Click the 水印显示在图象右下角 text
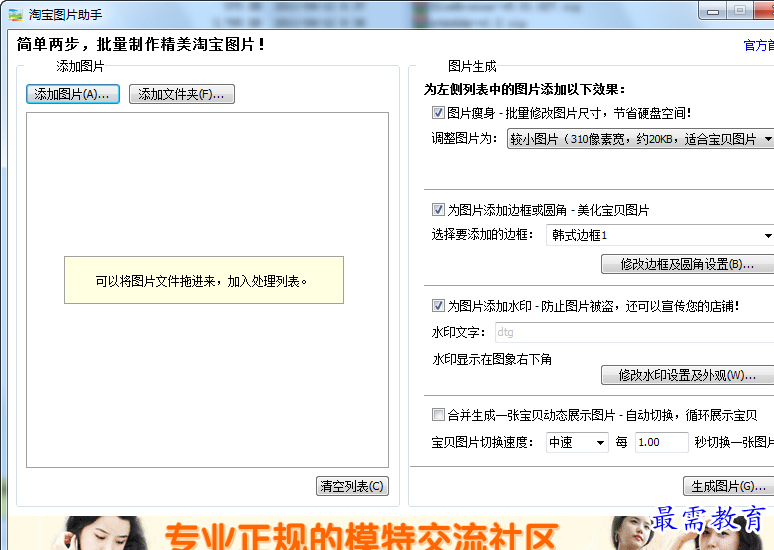 tap(492, 359)
